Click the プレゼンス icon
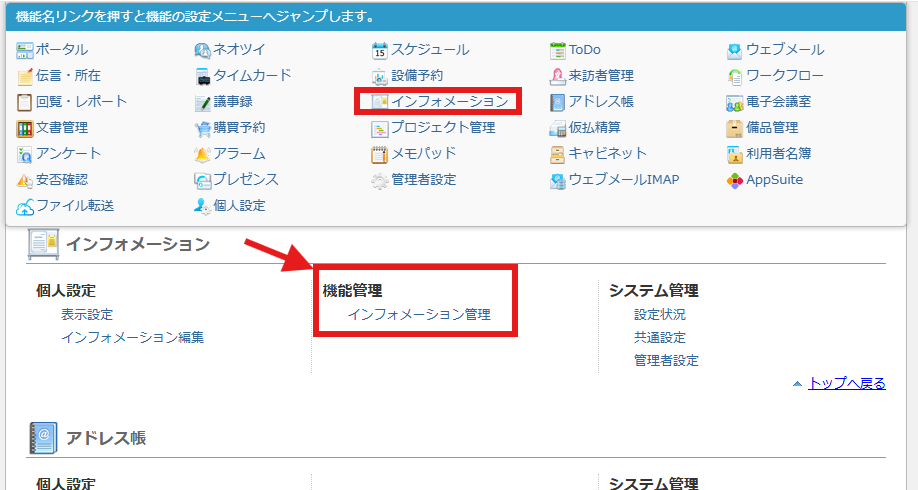 click(203, 180)
